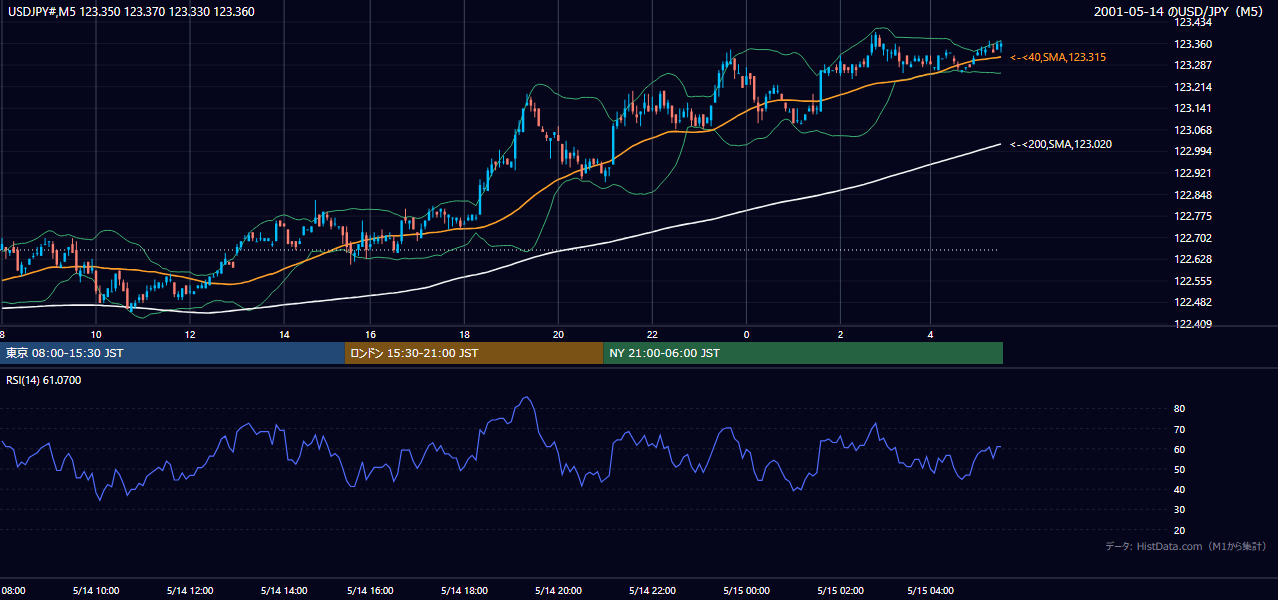Click price axis value 122.702
The height and width of the screenshot is (600, 1278).
point(1192,238)
